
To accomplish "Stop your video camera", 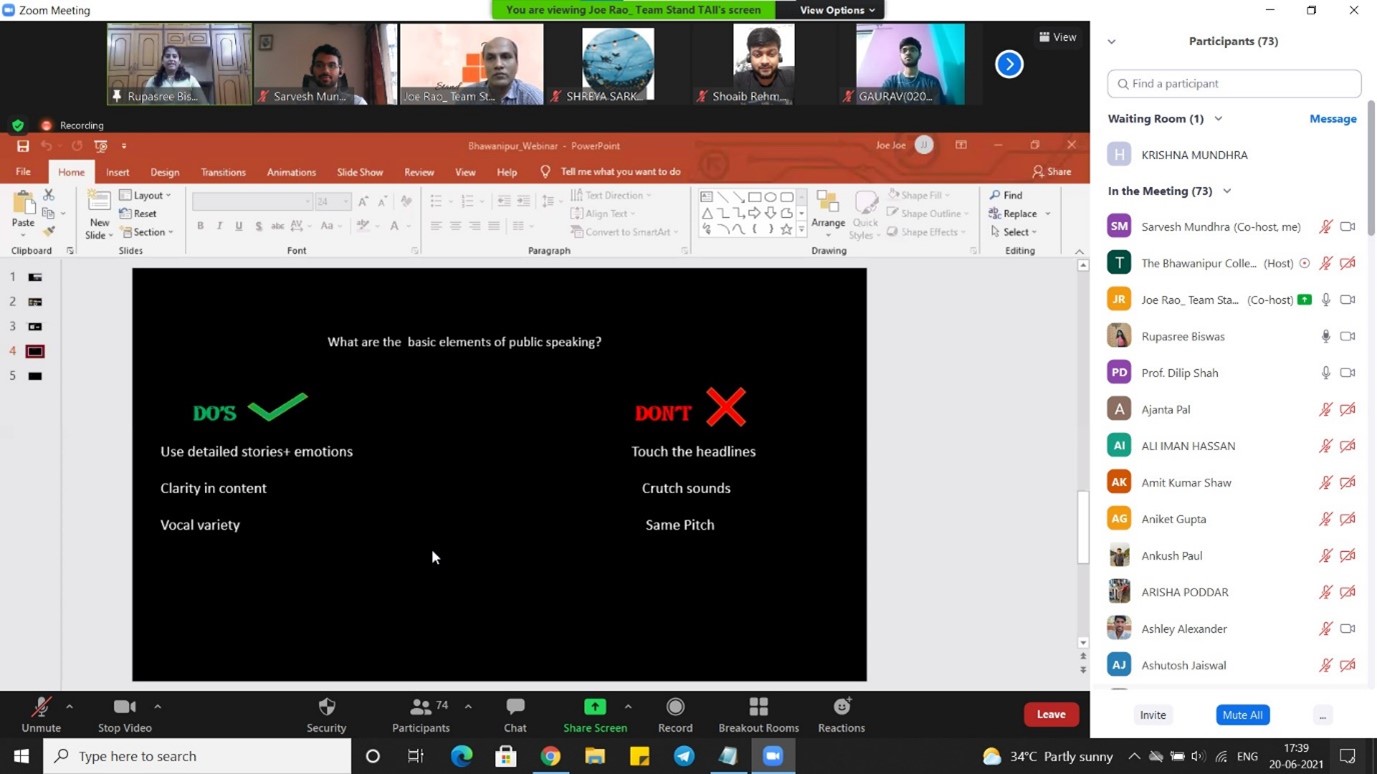I will coord(125,708).
